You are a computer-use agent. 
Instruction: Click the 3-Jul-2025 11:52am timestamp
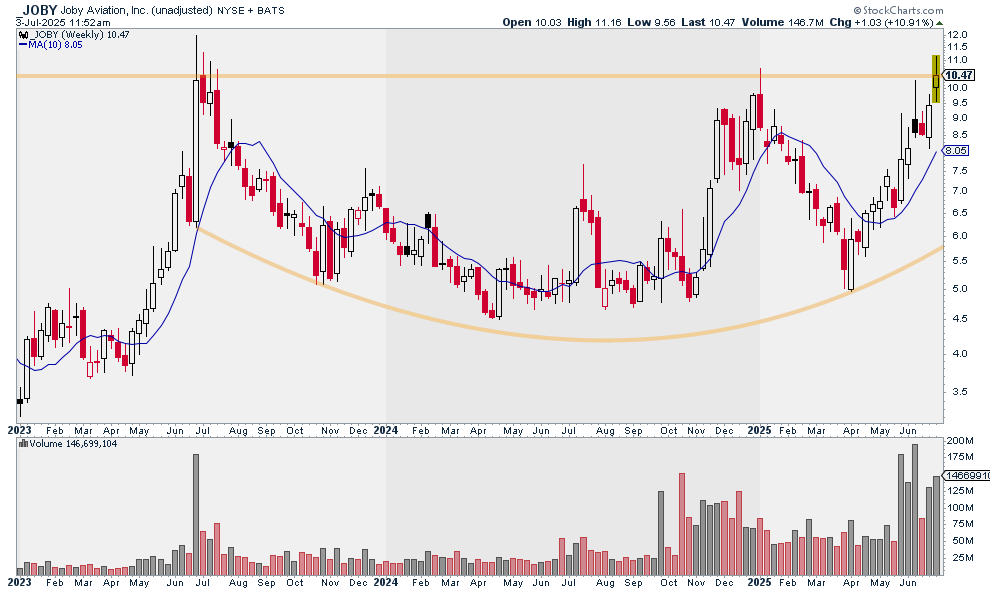(x=63, y=23)
